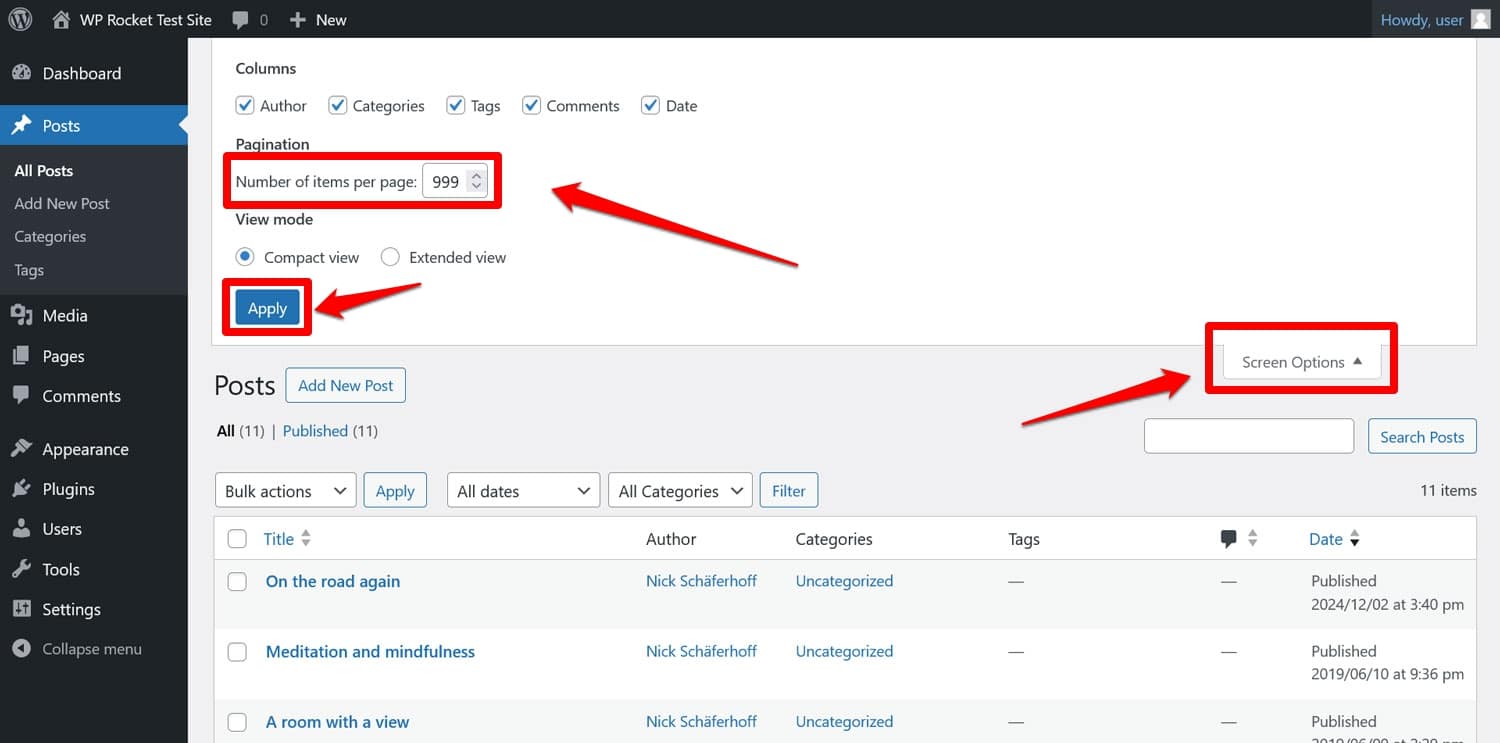Open Dashboard in the sidebar menu
The height and width of the screenshot is (743, 1500).
point(94,73)
